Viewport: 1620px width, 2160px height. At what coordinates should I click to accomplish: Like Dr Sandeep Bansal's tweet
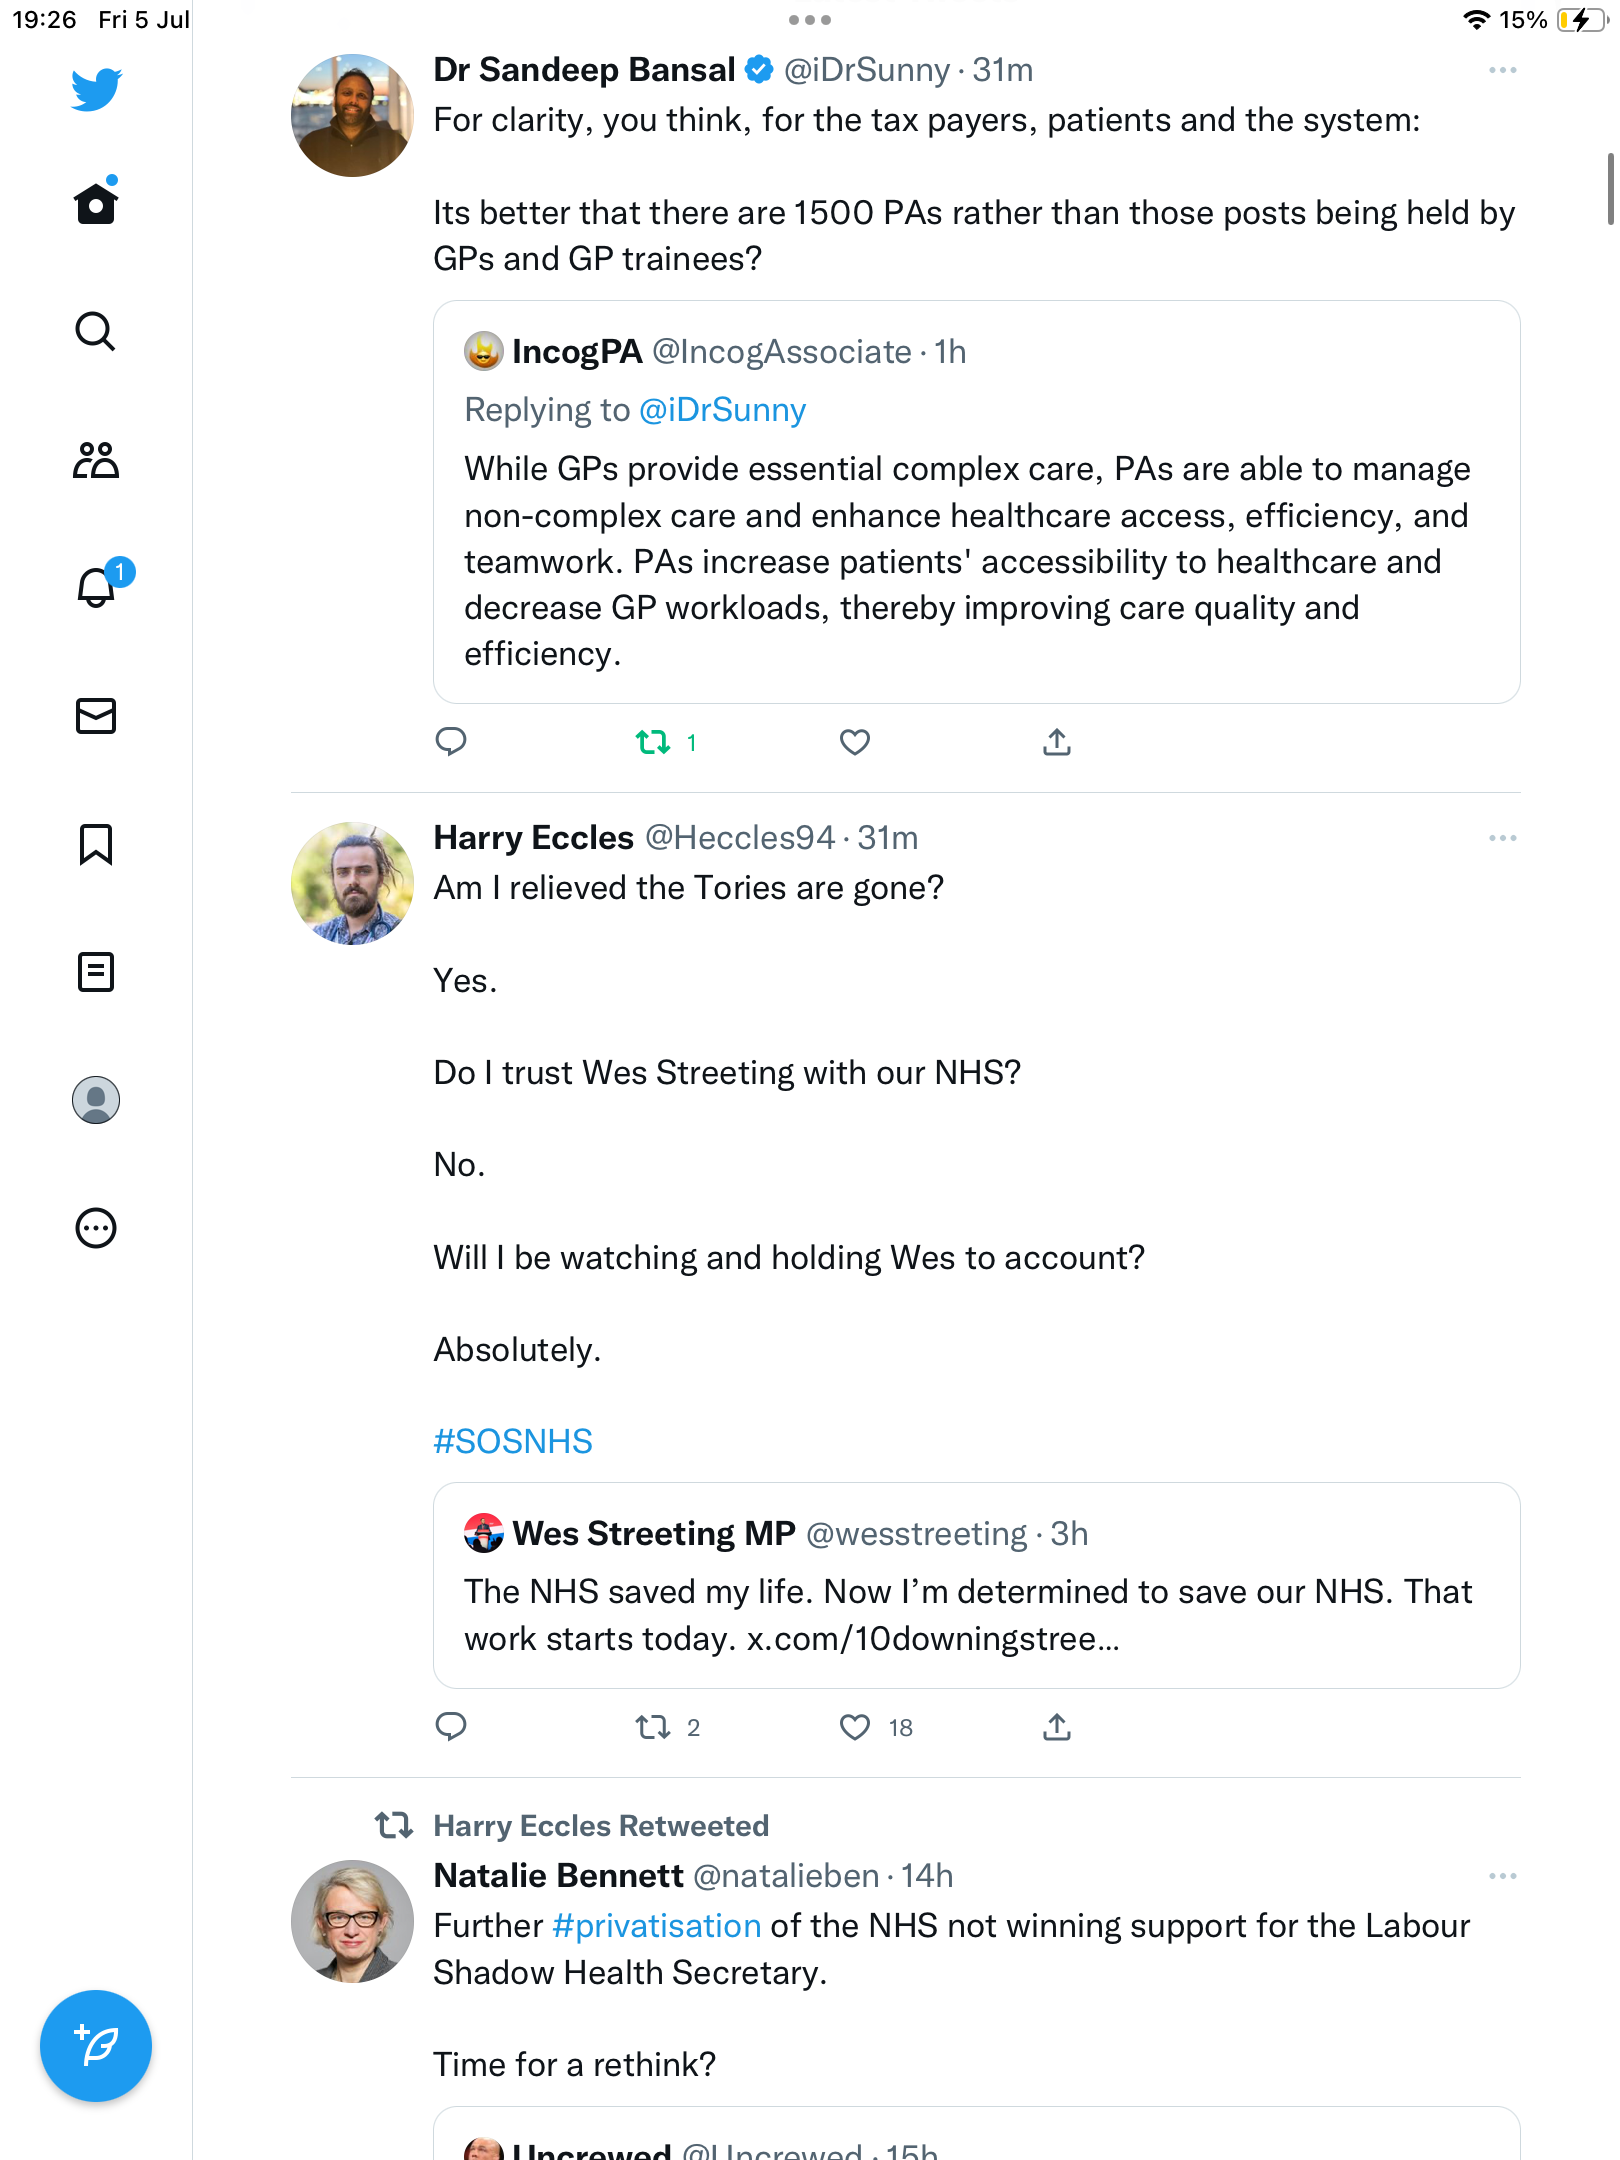point(854,742)
